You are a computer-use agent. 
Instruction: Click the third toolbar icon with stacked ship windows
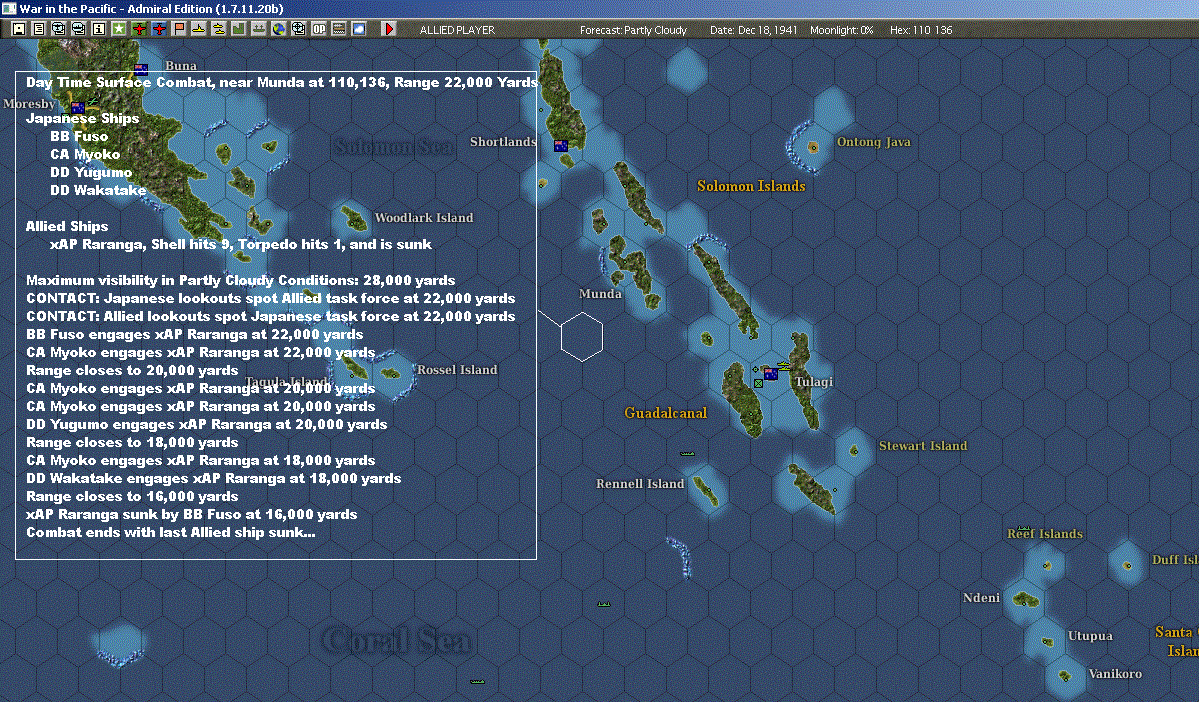point(59,29)
